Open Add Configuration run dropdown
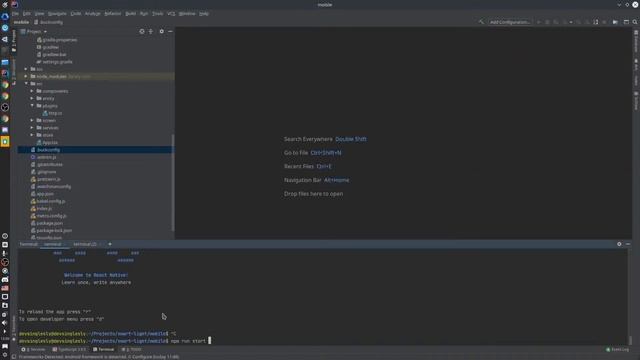Image resolution: width=640 pixels, height=360 pixels. (x=510, y=22)
